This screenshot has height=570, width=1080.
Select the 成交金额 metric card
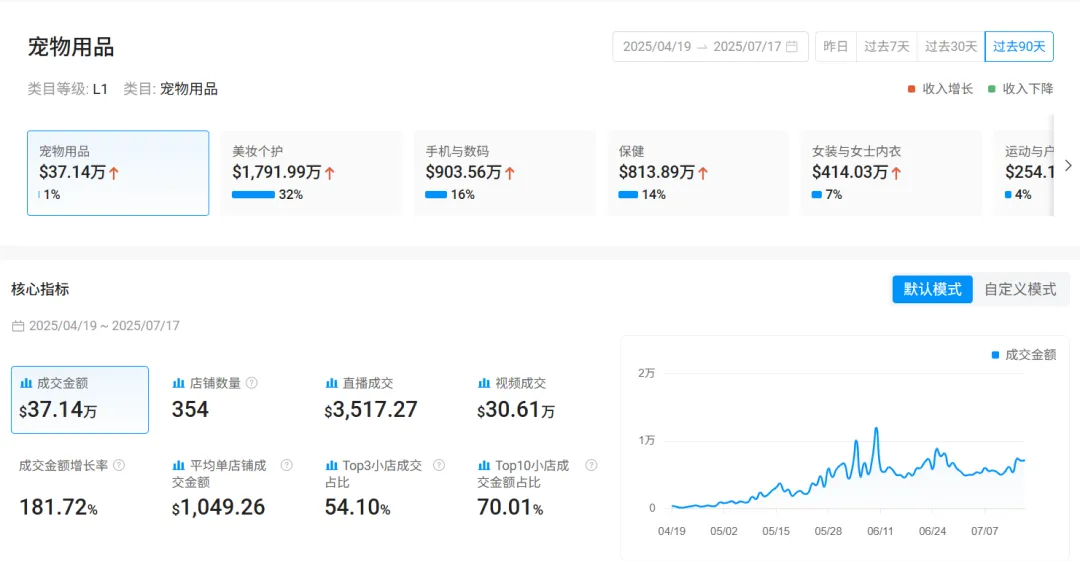pyautogui.click(x=80, y=399)
